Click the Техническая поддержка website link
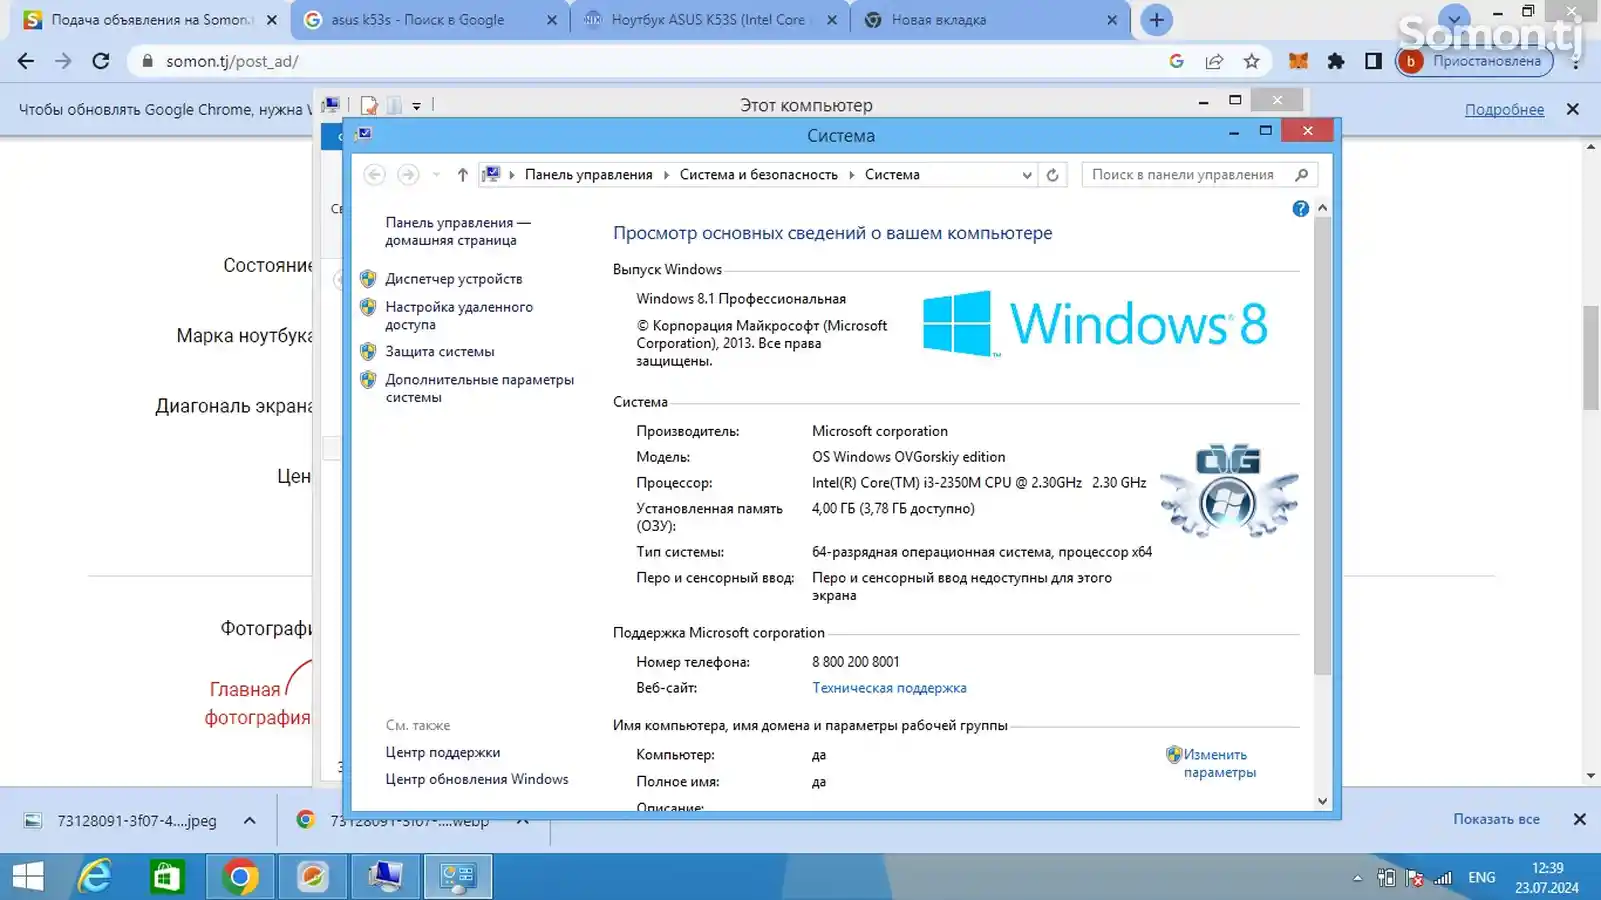Image resolution: width=1601 pixels, height=900 pixels. pos(889,688)
